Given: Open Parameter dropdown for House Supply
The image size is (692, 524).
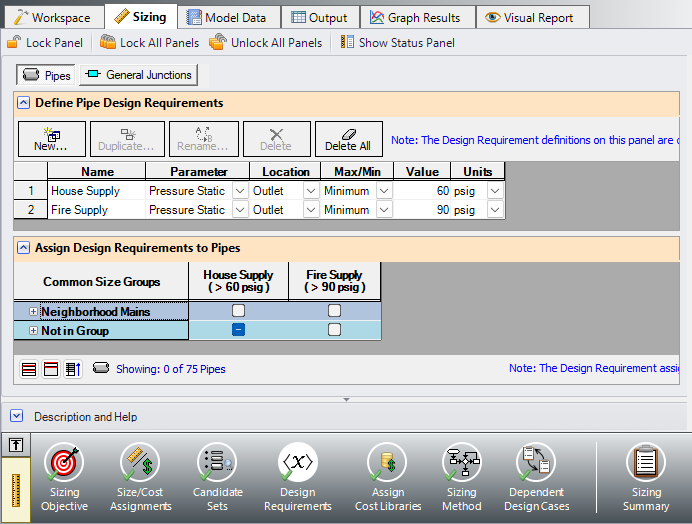Looking at the screenshot, I should (239, 191).
